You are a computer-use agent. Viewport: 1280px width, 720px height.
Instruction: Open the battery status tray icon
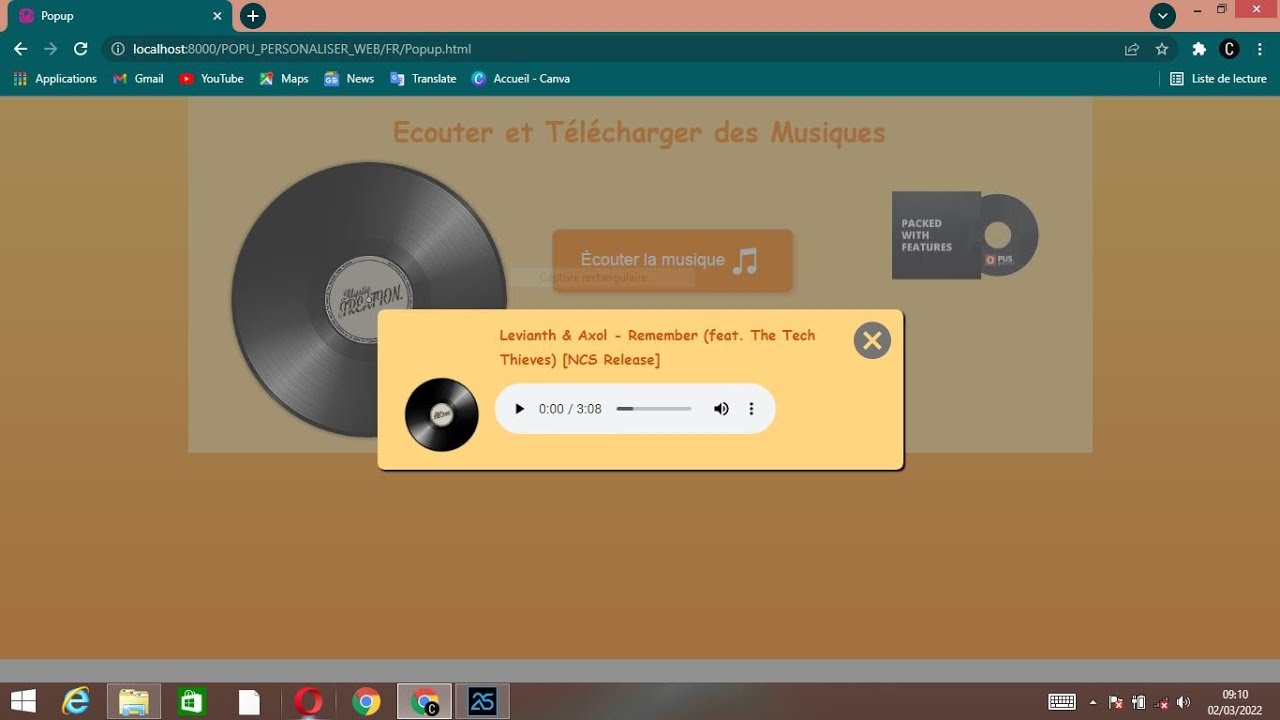coord(1139,702)
